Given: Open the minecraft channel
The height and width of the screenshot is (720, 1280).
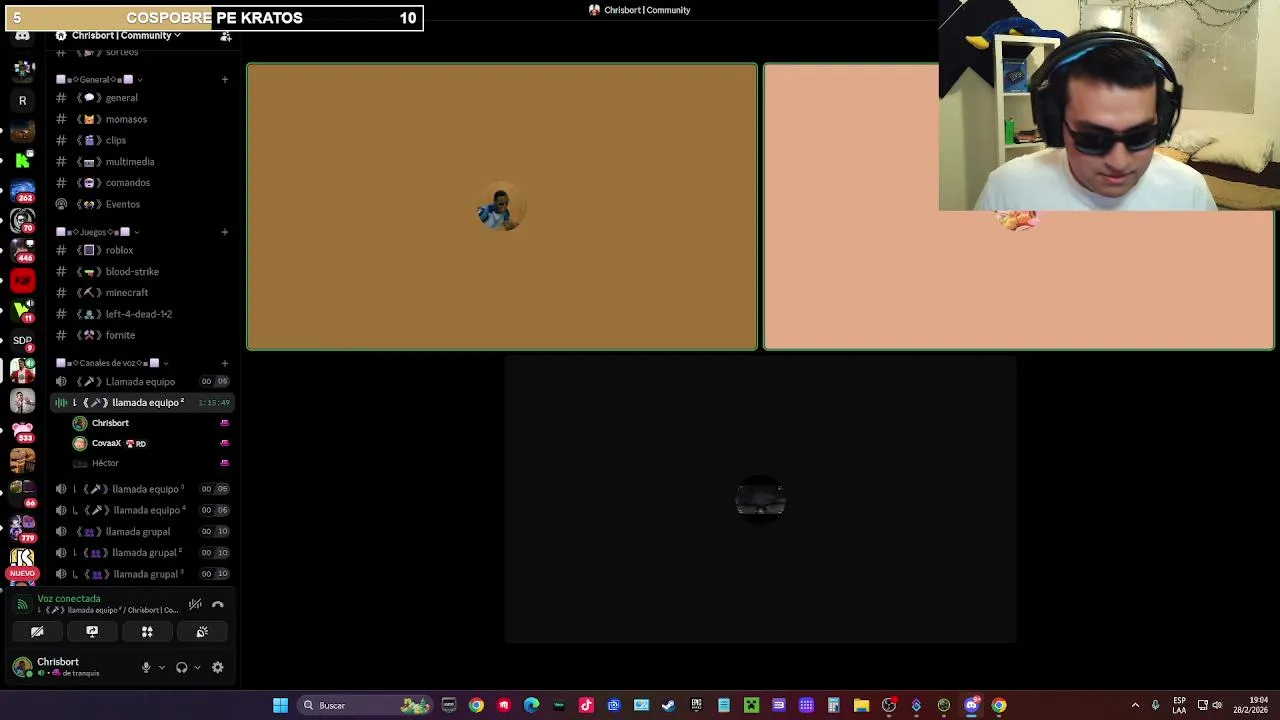Looking at the screenshot, I should pos(142,293).
